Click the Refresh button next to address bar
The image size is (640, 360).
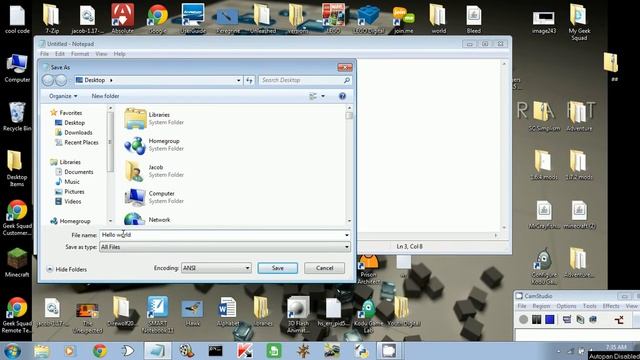point(249,80)
